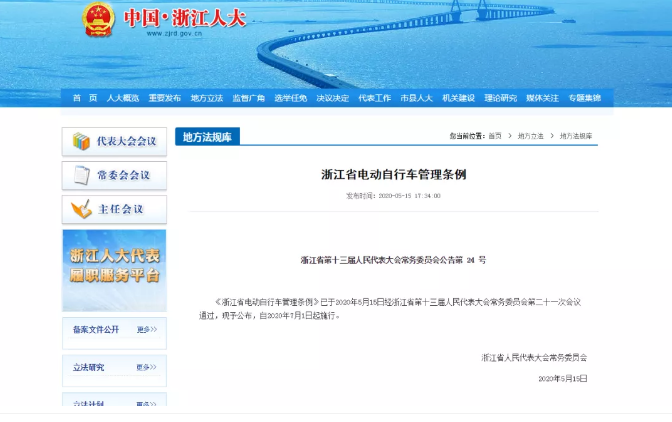Open the 地方立法 navigation menu item
The height and width of the screenshot is (422, 672).
click(207, 98)
